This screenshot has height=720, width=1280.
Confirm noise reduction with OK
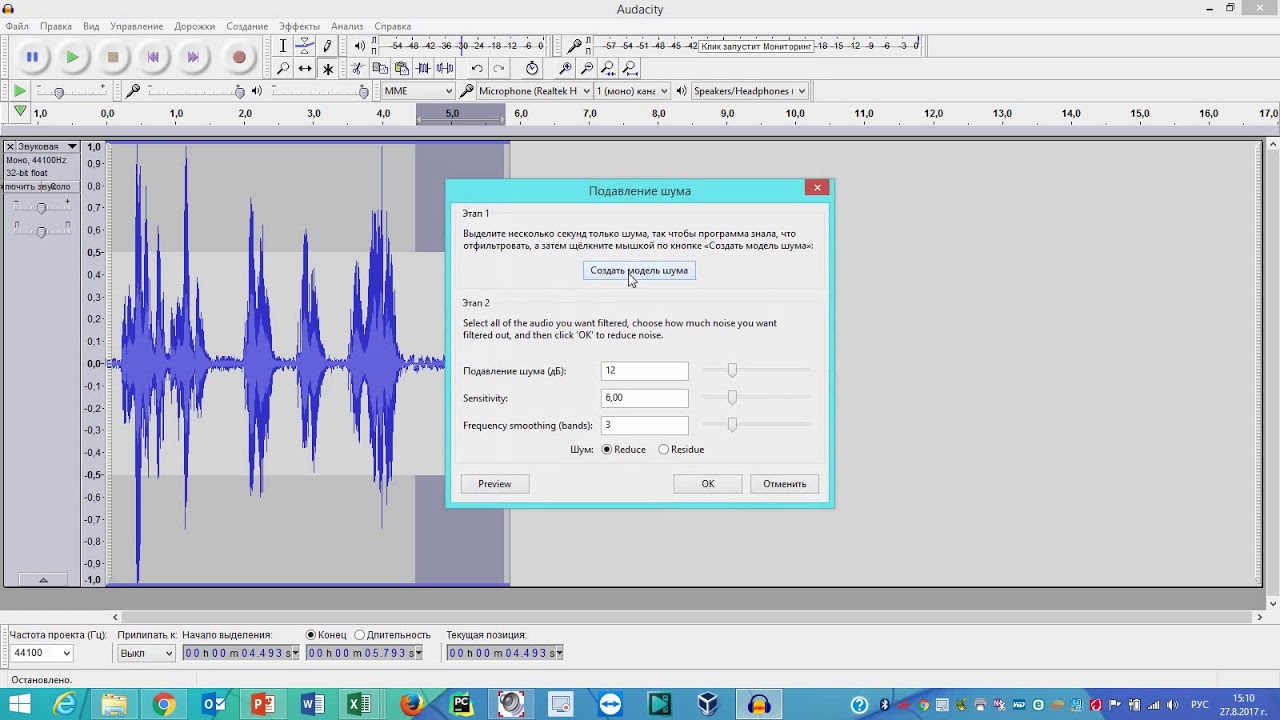click(x=708, y=484)
